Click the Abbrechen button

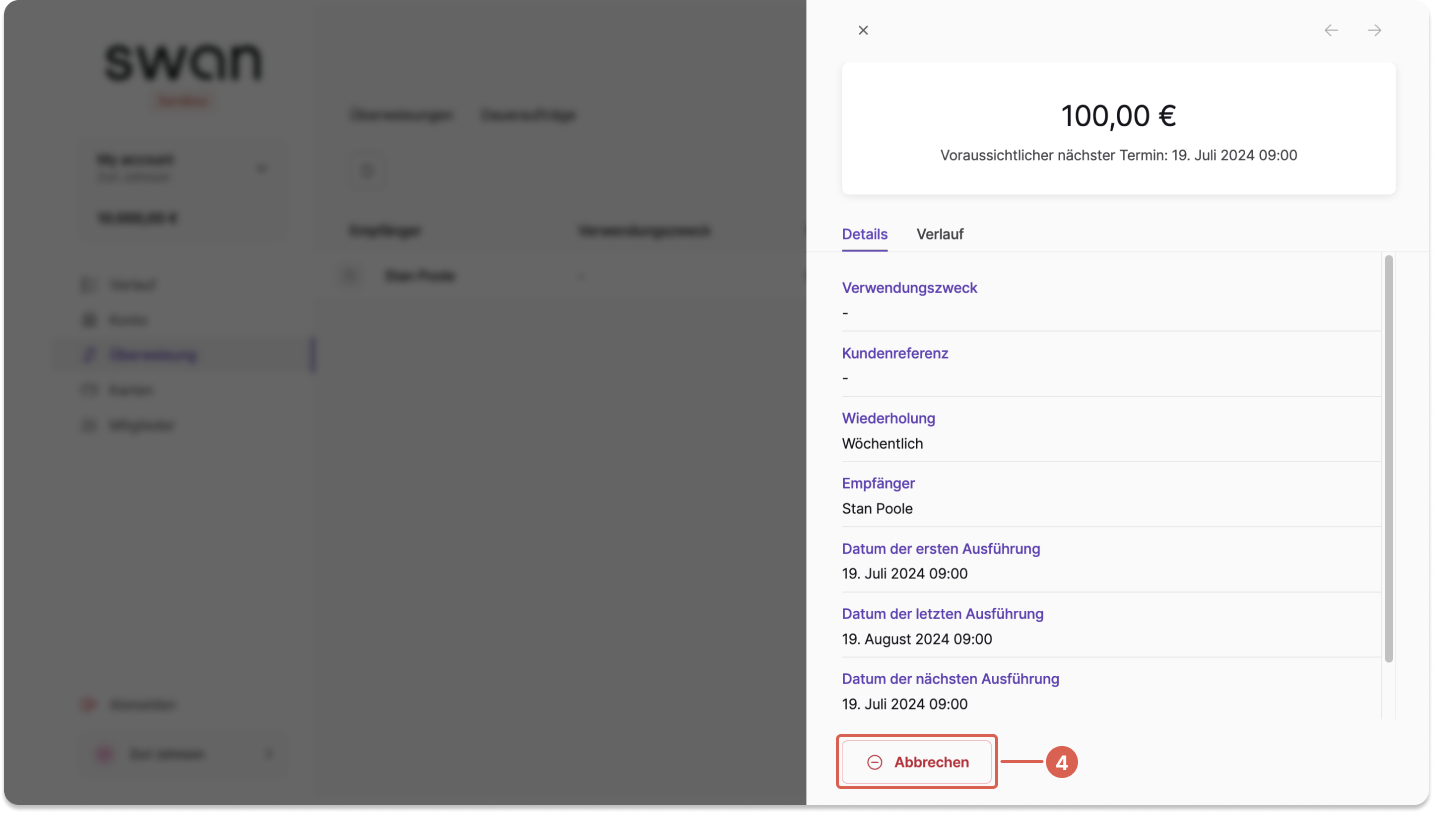[917, 762]
